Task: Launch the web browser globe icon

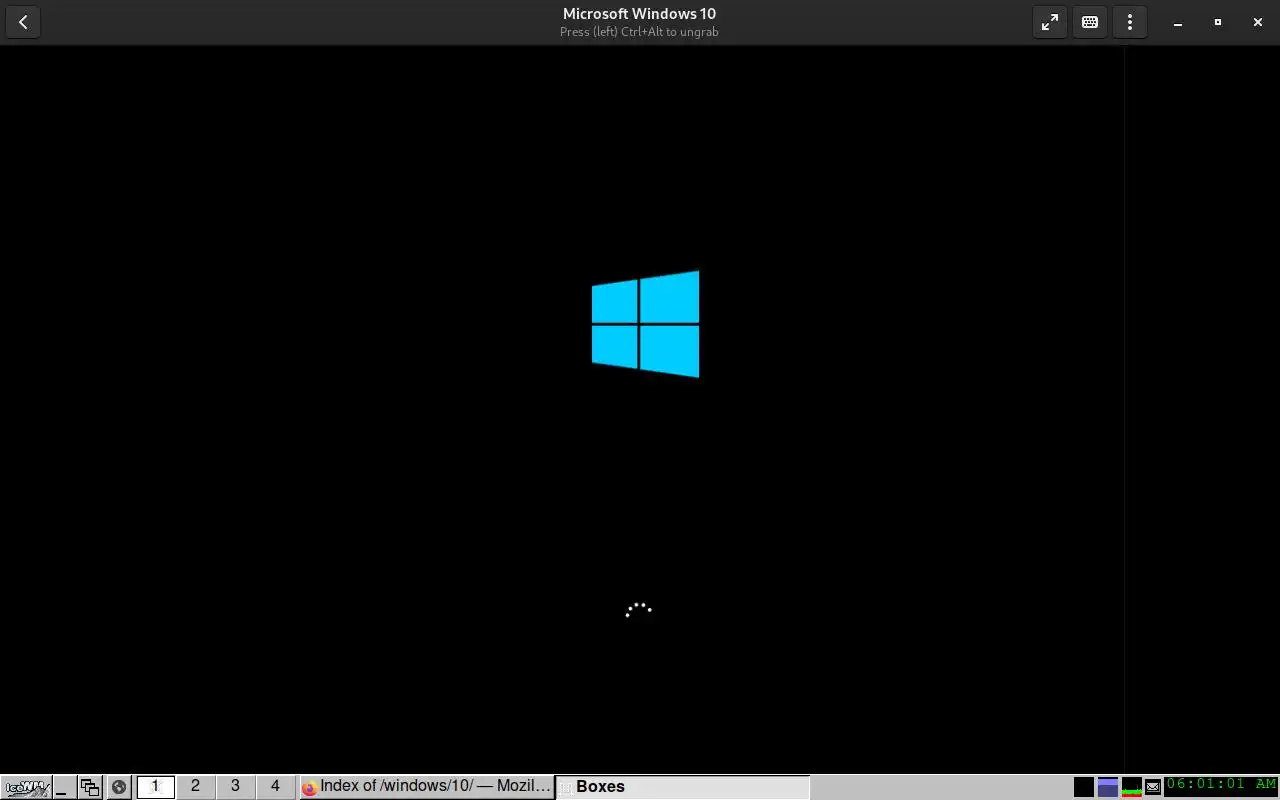Action: pos(119,787)
